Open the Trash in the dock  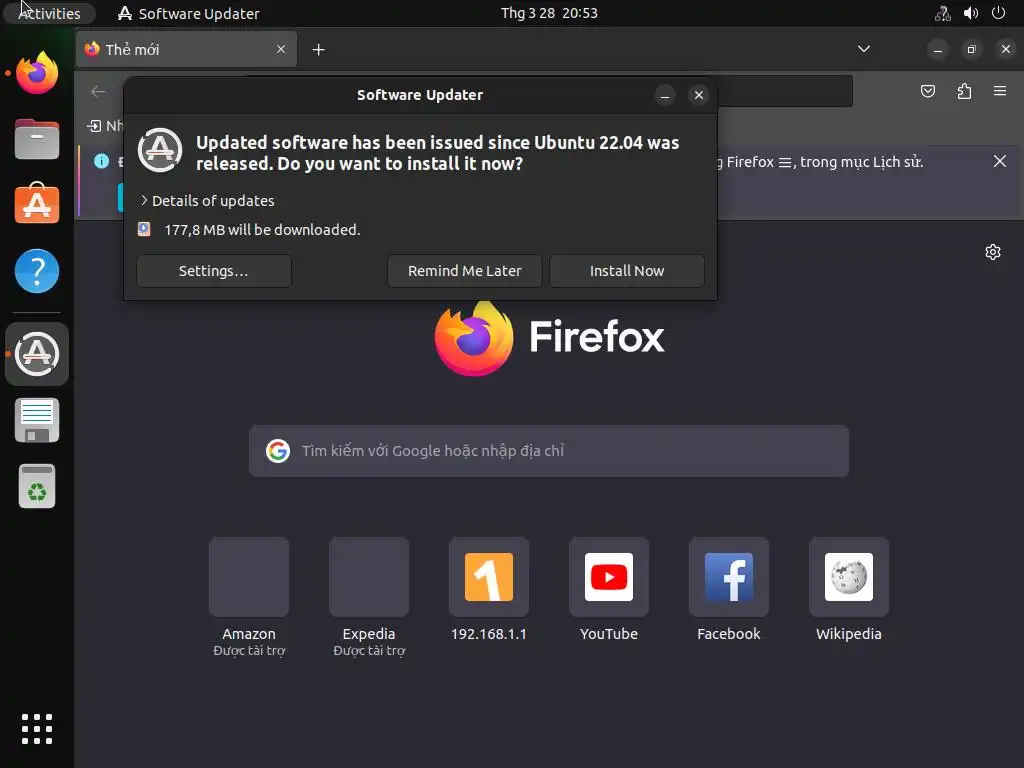[x=37, y=487]
